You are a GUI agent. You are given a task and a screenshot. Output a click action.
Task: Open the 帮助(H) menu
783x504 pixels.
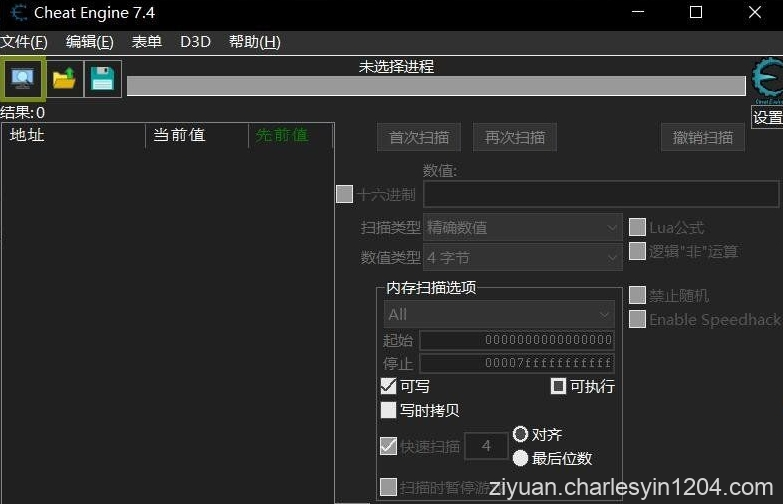point(255,42)
